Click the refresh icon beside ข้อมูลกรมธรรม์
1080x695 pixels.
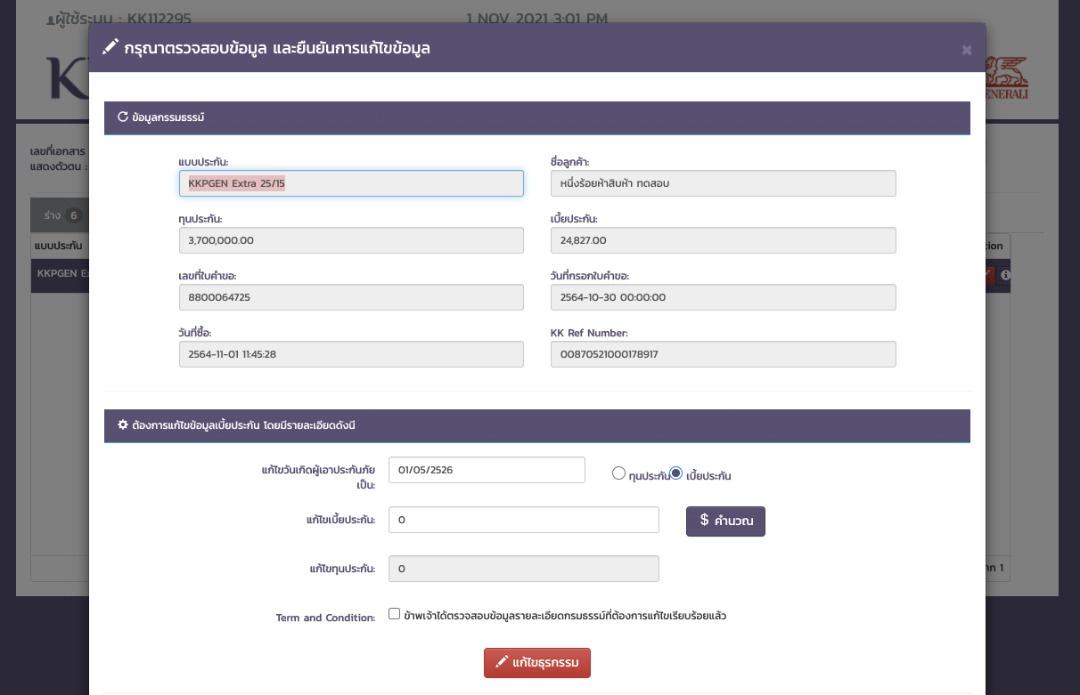[122, 119]
